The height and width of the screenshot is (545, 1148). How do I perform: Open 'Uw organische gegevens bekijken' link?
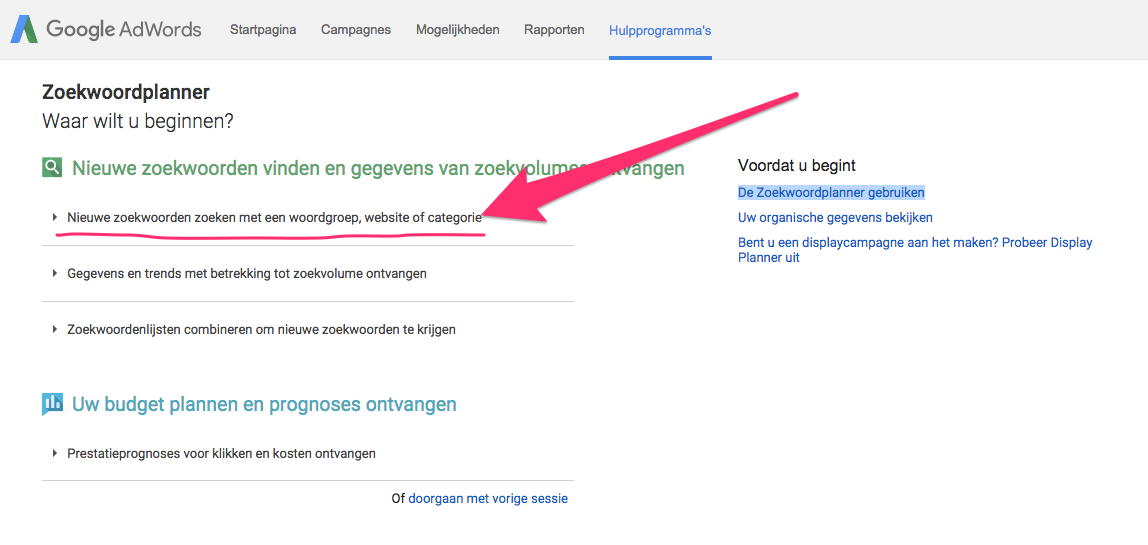click(835, 218)
